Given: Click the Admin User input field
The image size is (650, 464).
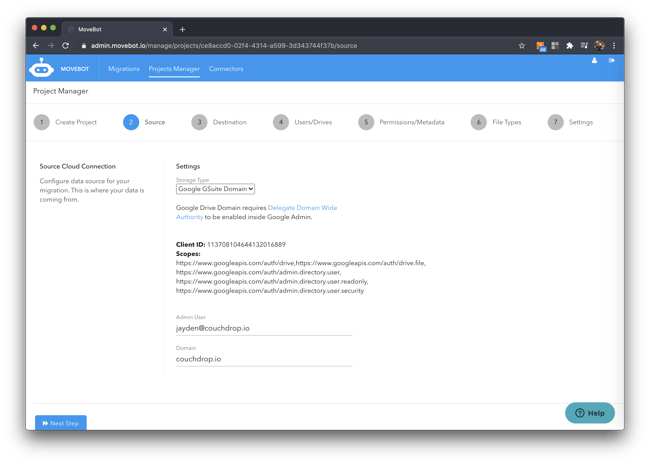Looking at the screenshot, I should pyautogui.click(x=264, y=328).
